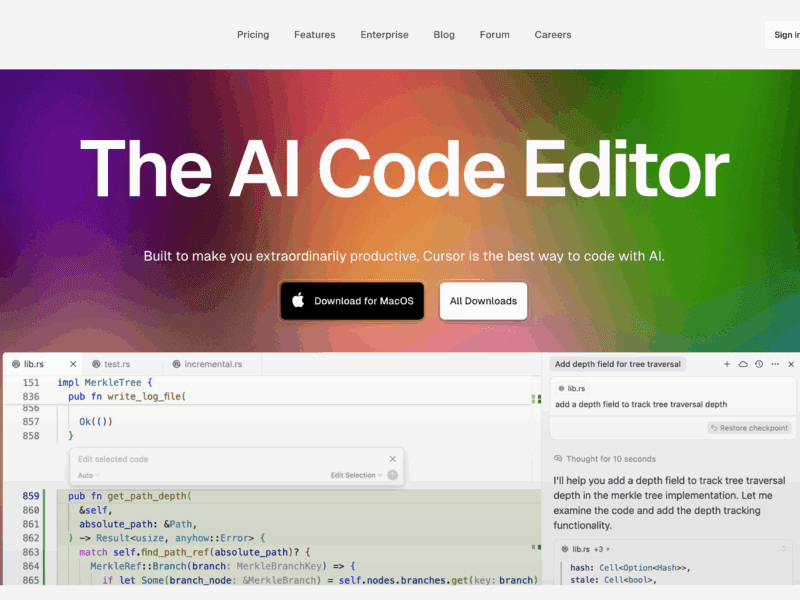Click Rust file icon on test.rs tab
This screenshot has height=600, width=800.
tap(96, 364)
